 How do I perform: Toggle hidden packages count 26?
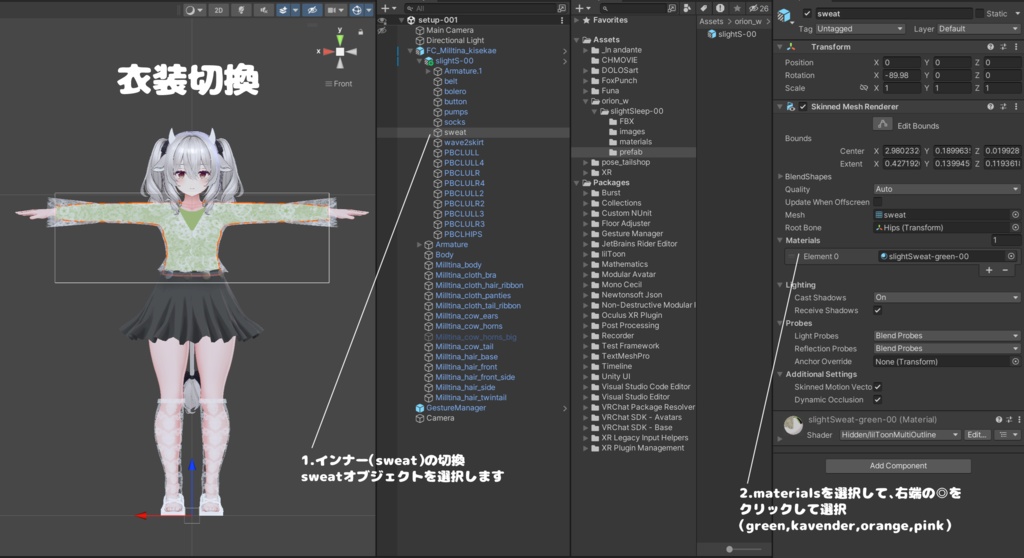(758, 8)
